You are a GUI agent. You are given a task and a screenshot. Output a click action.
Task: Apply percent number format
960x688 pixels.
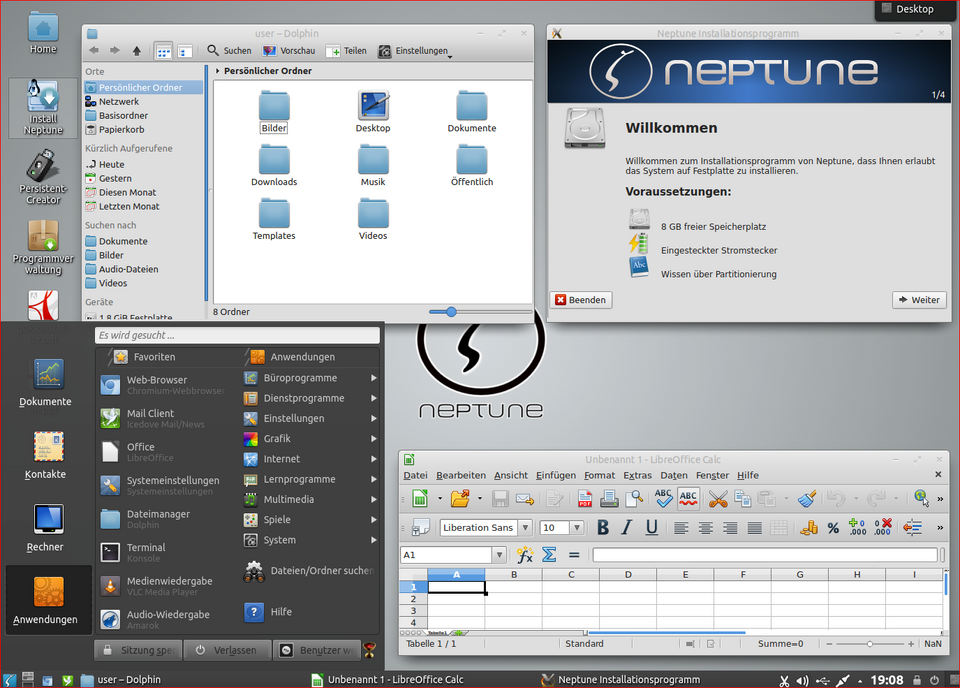pyautogui.click(x=833, y=527)
